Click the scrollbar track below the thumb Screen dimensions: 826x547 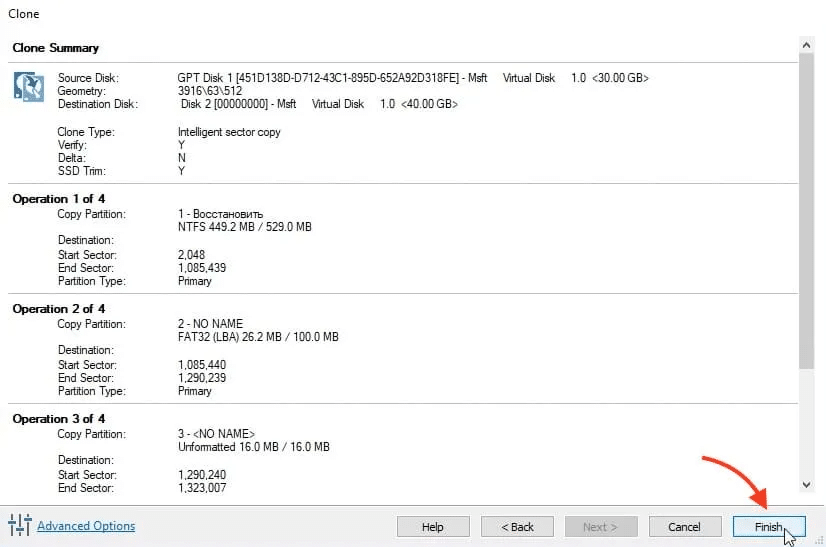808,420
